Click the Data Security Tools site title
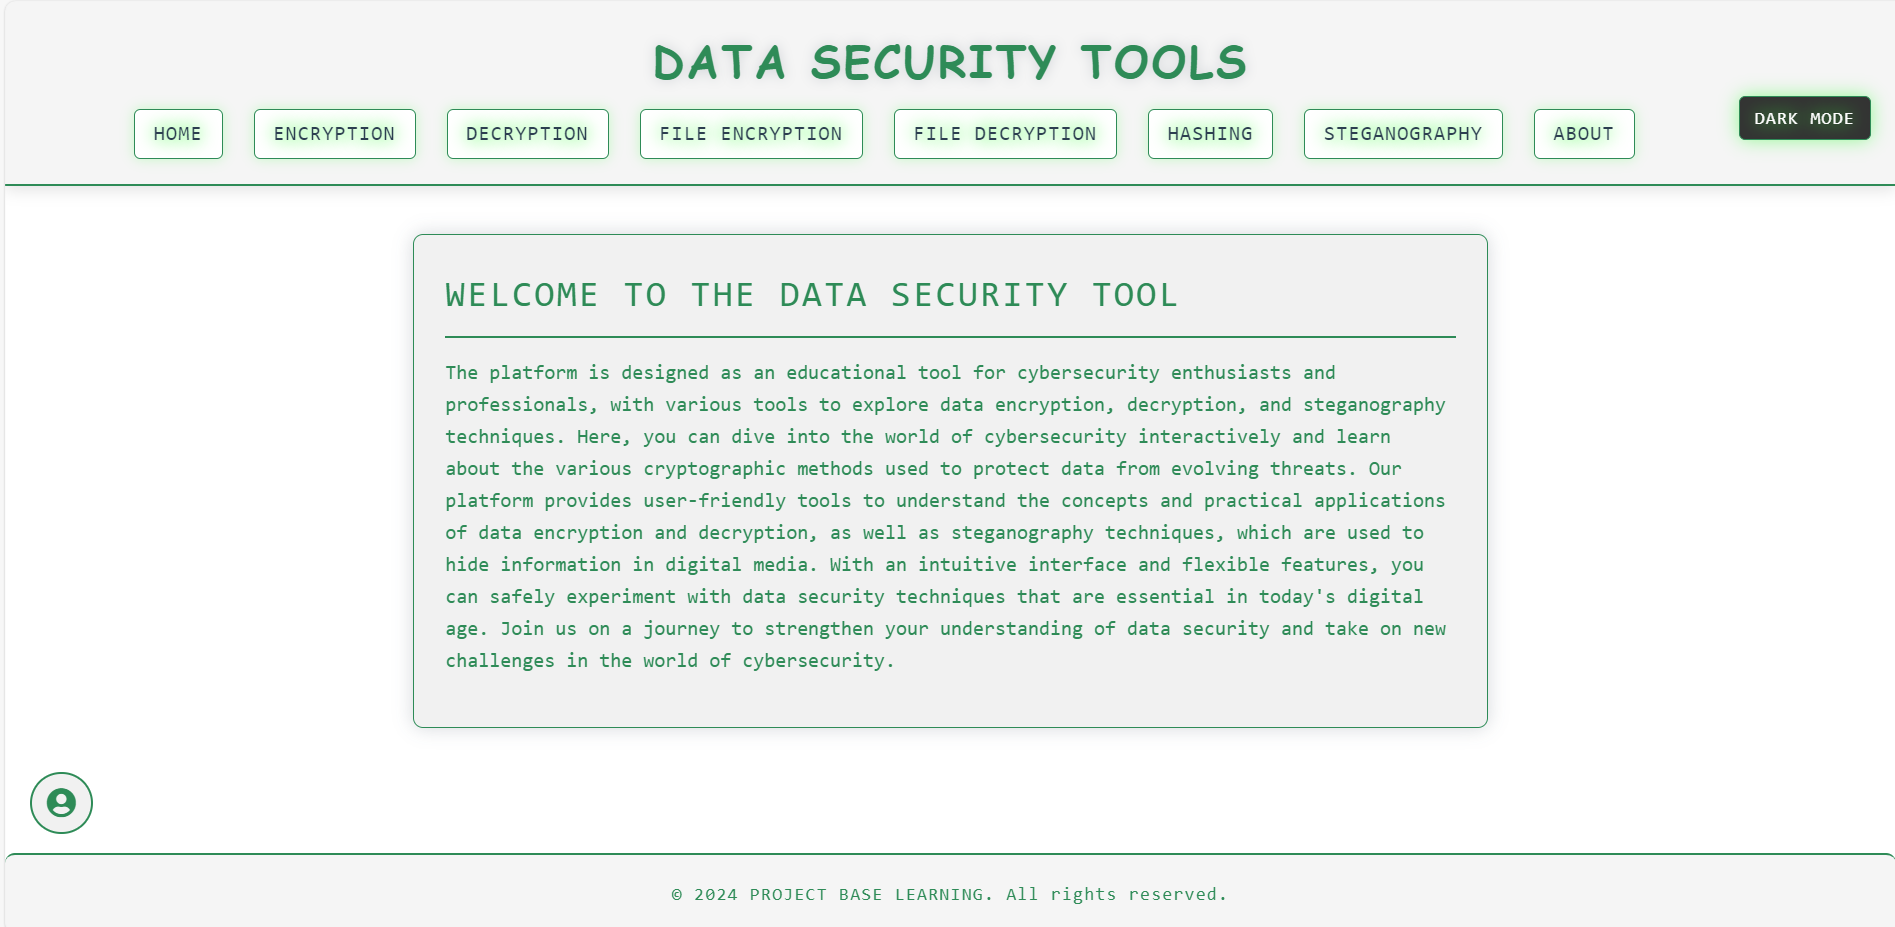 coord(950,62)
